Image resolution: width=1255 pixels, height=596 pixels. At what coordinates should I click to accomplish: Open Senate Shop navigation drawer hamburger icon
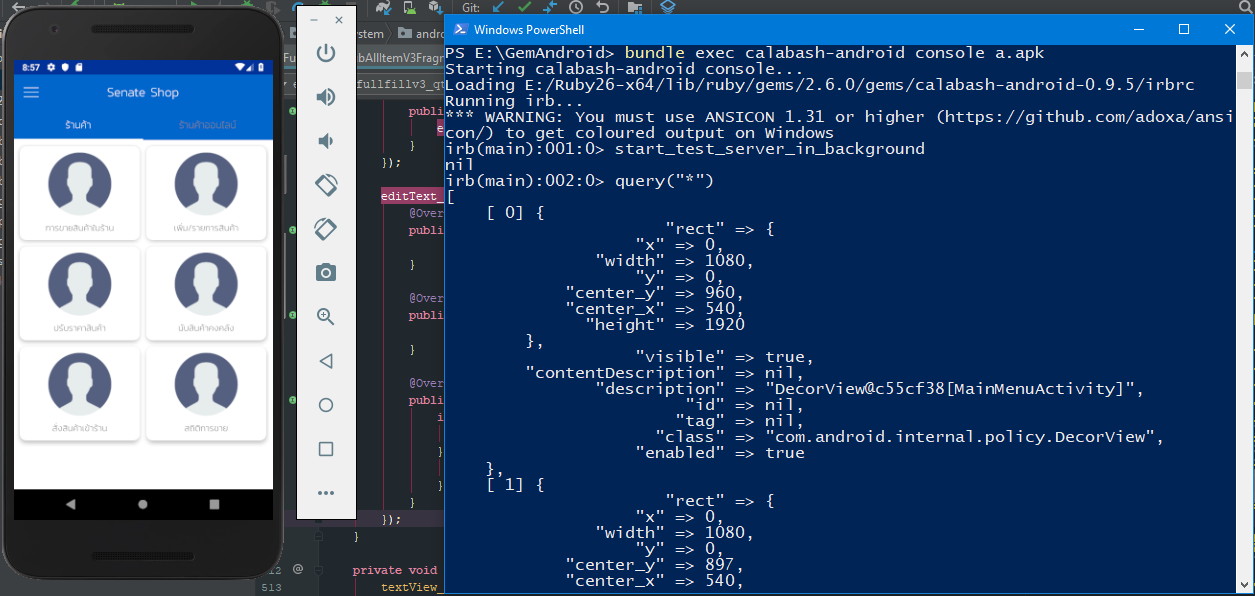click(31, 92)
